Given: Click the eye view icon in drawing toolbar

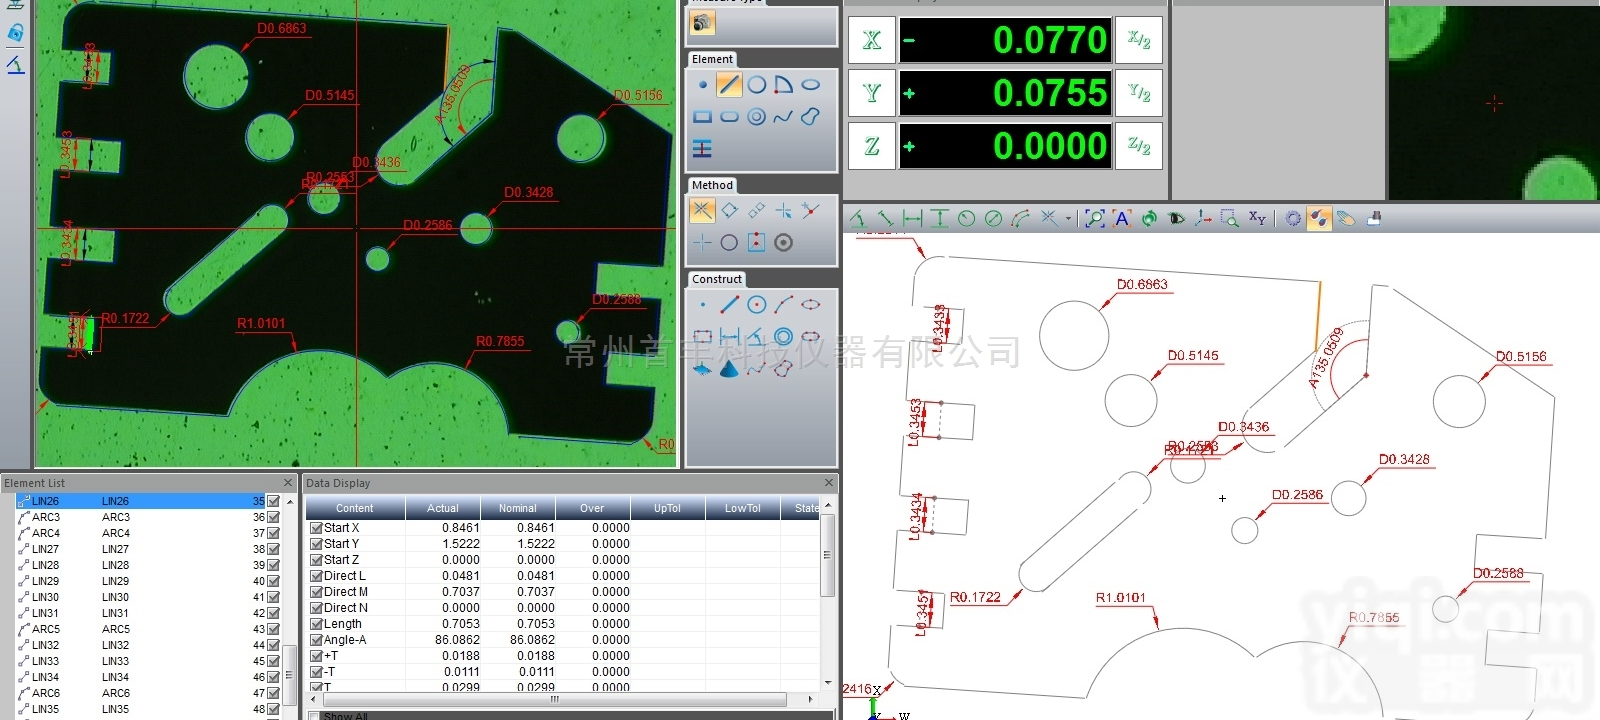Looking at the screenshot, I should [x=1176, y=218].
